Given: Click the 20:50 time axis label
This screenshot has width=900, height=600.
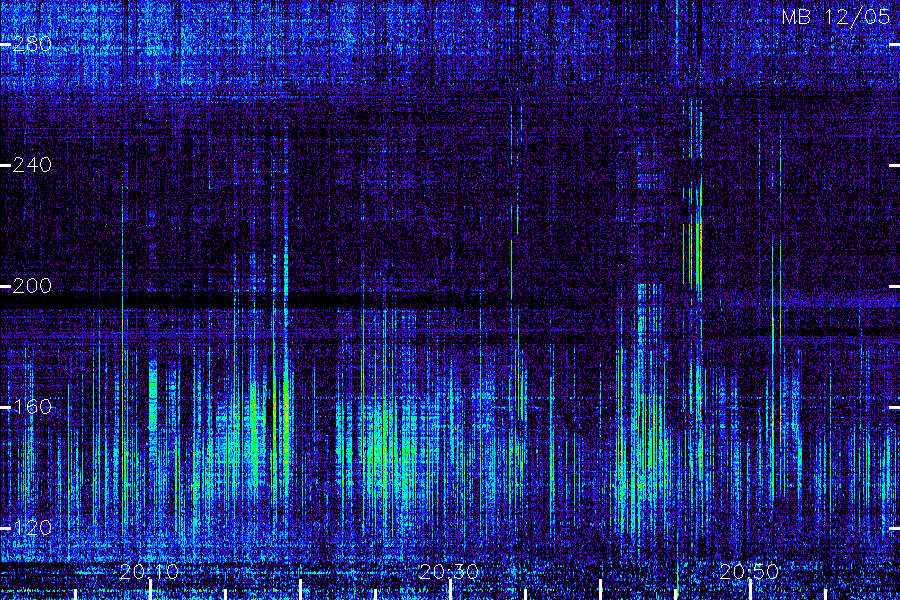Looking at the screenshot, I should (749, 572).
